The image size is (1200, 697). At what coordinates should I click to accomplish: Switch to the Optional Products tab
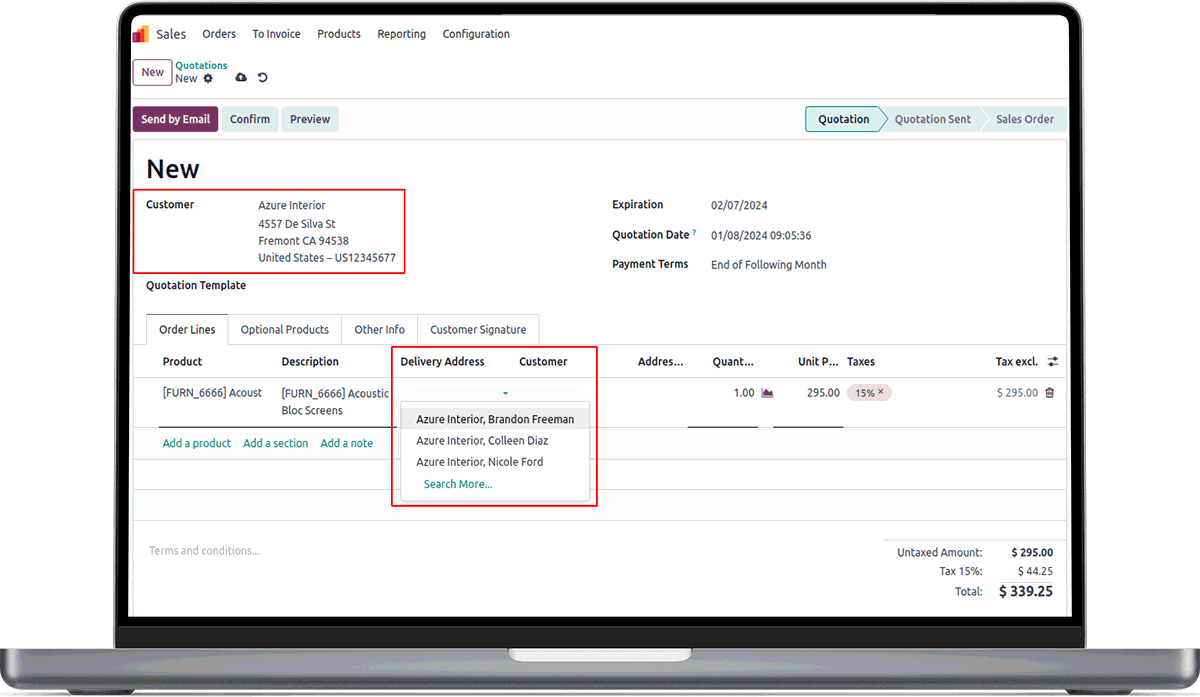coord(284,330)
